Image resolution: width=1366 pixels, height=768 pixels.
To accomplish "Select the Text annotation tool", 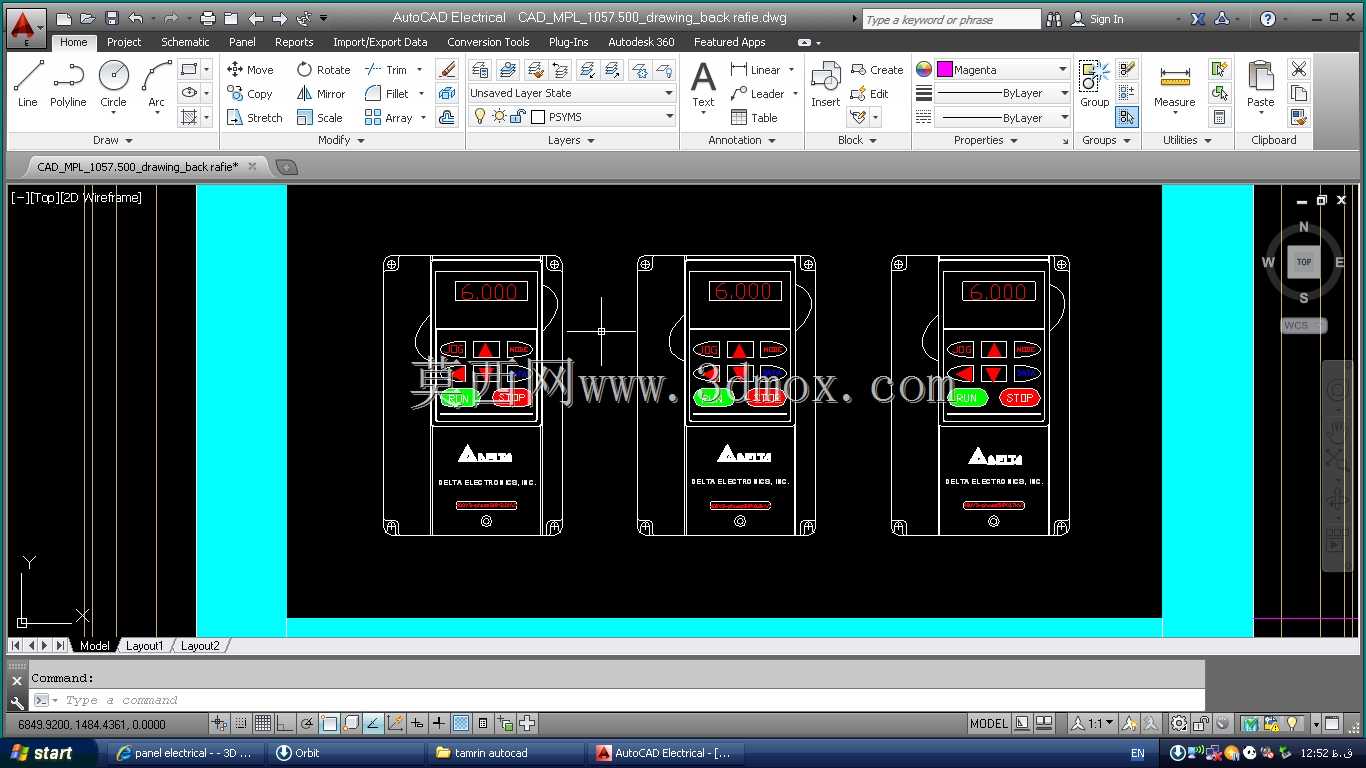I will click(704, 85).
